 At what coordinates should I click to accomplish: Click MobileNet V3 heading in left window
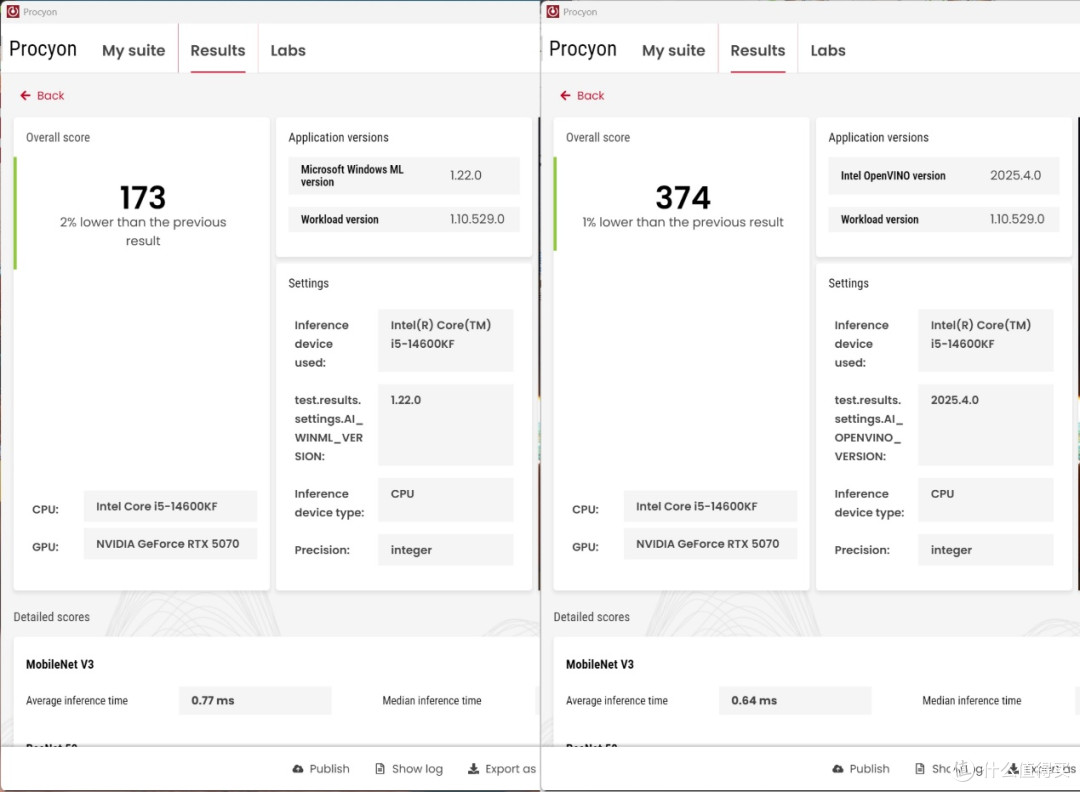point(60,665)
